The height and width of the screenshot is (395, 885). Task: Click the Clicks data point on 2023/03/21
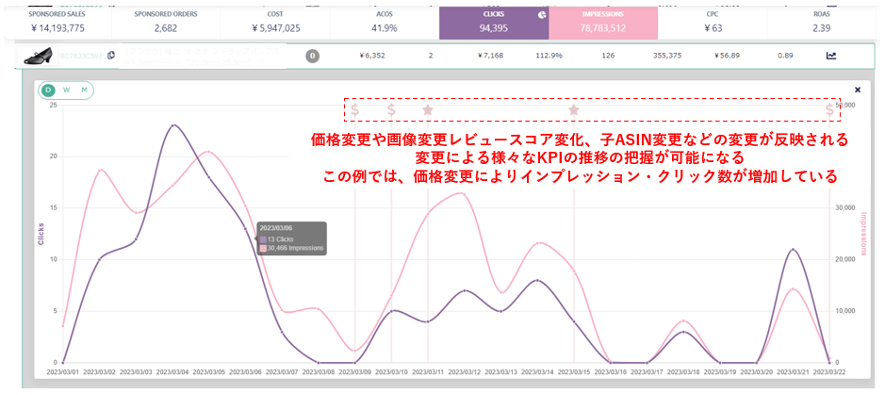pyautogui.click(x=794, y=249)
